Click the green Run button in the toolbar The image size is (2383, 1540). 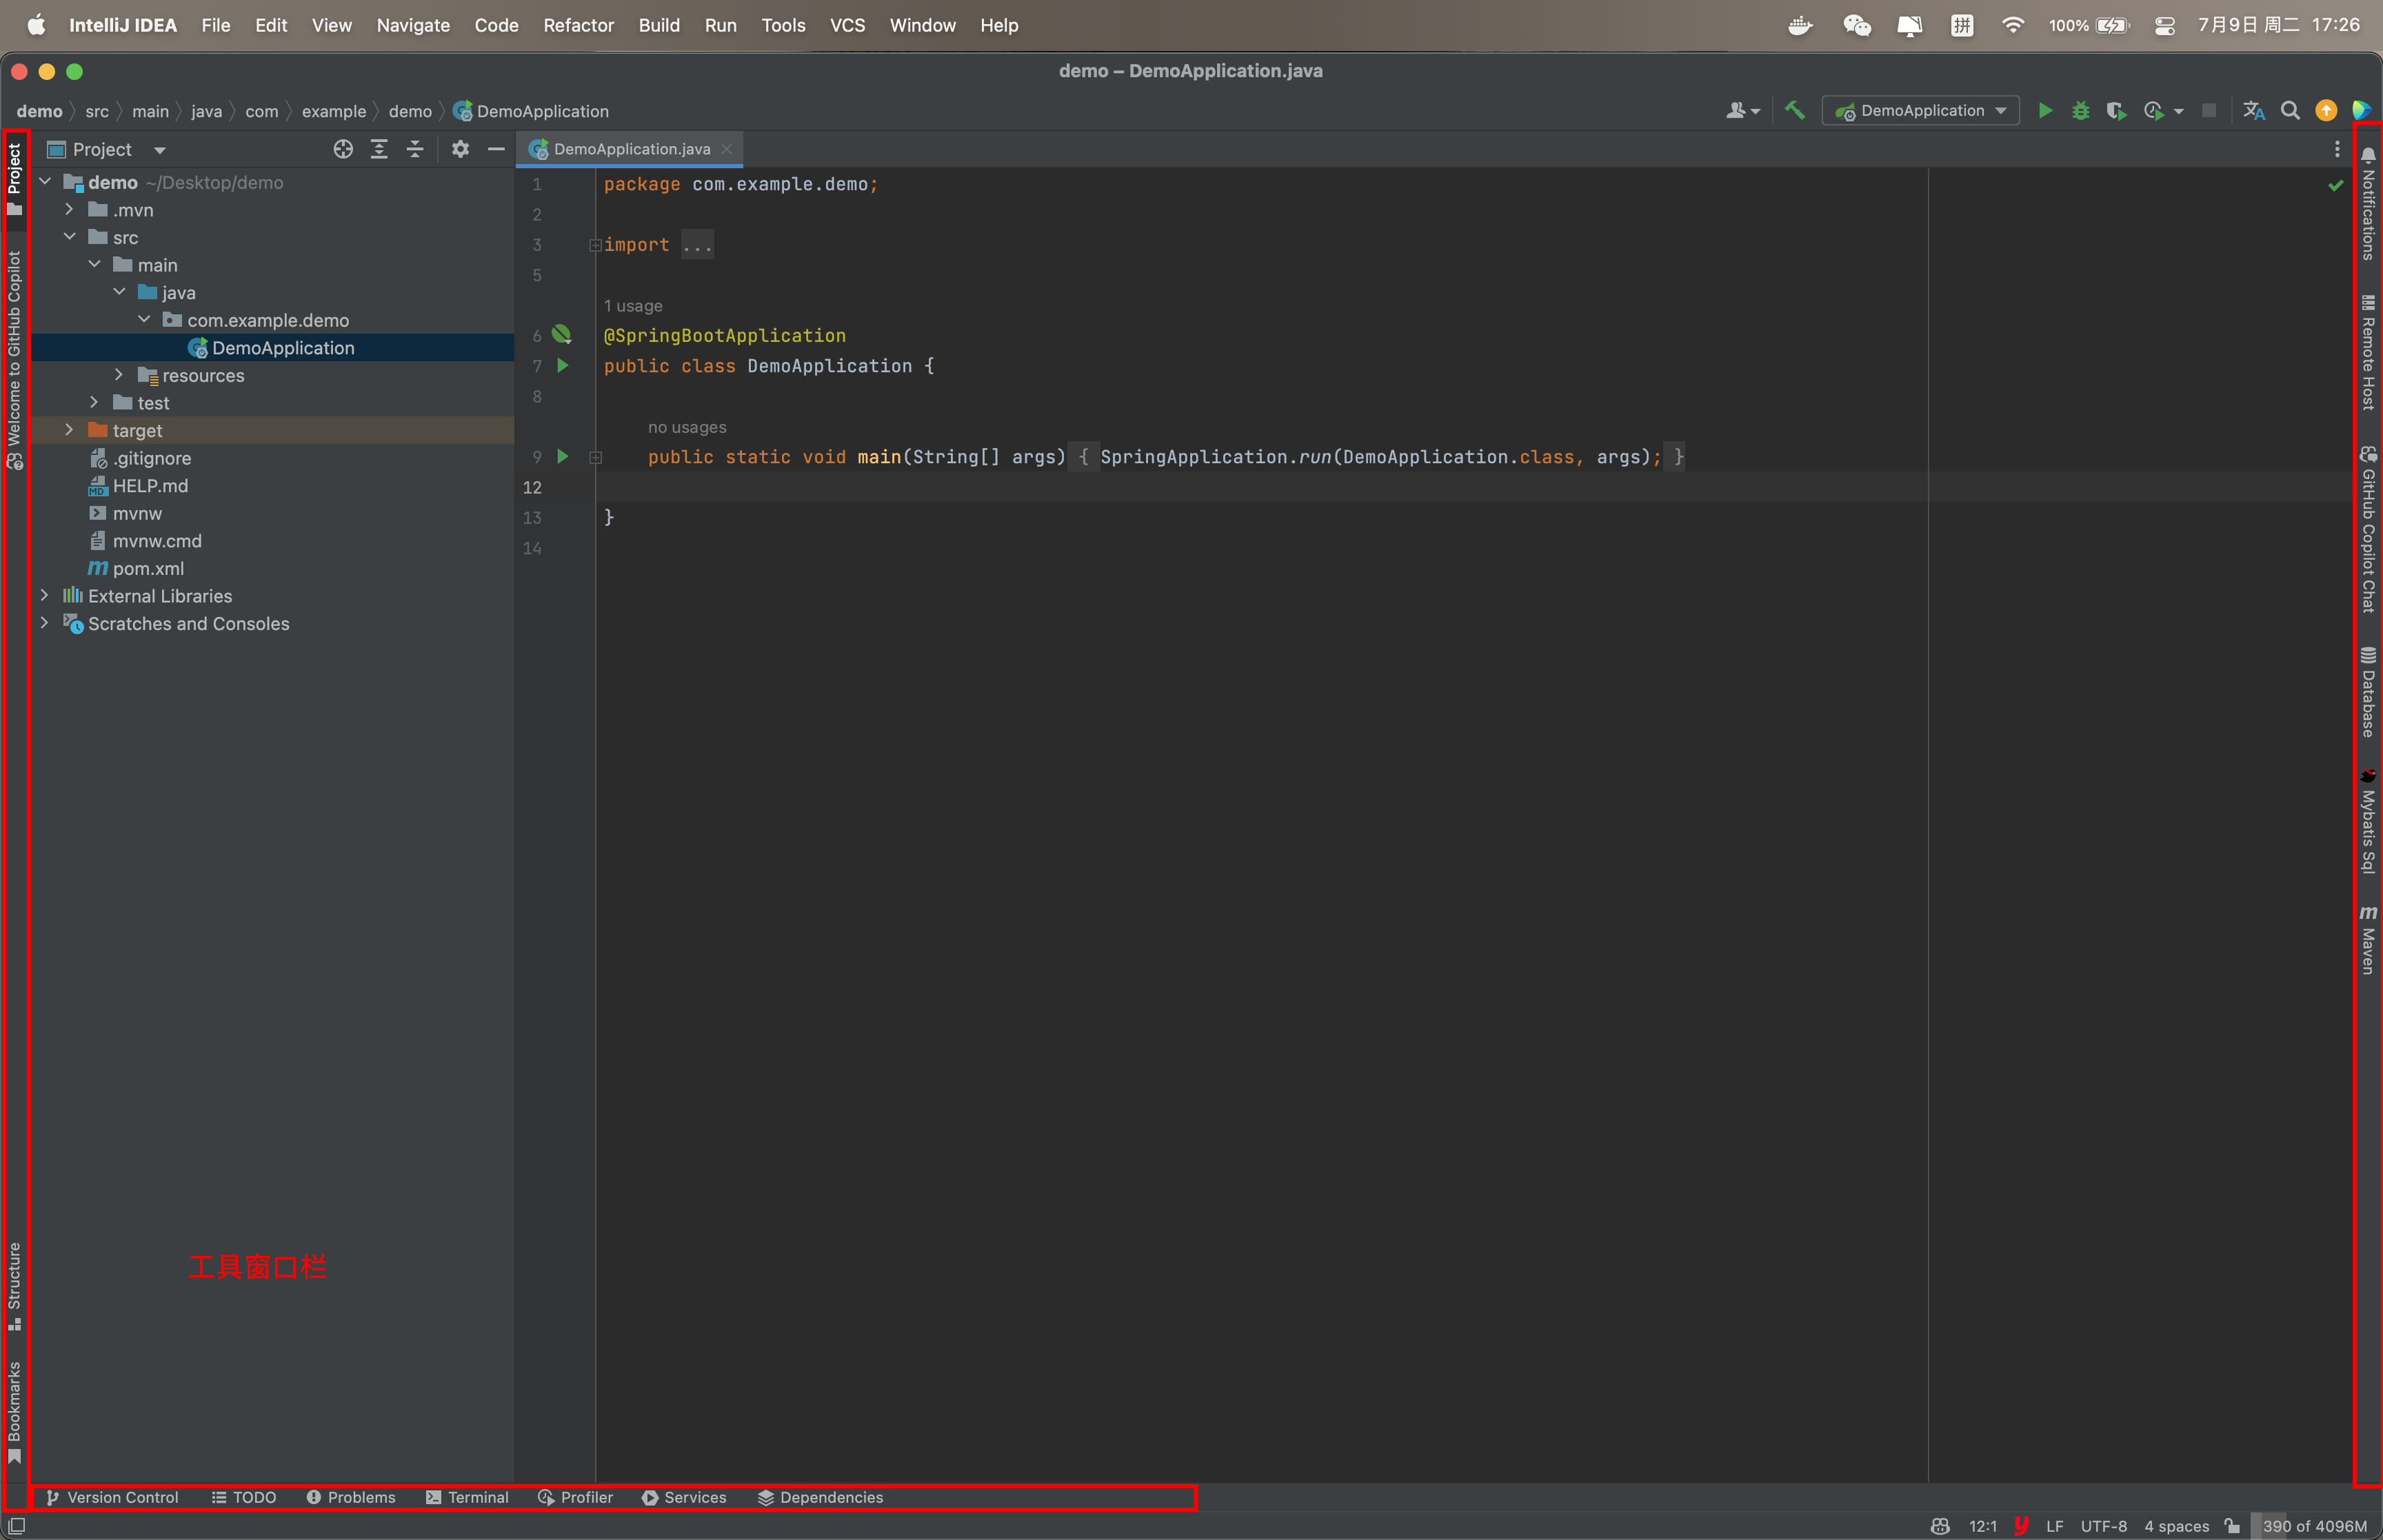point(2045,111)
